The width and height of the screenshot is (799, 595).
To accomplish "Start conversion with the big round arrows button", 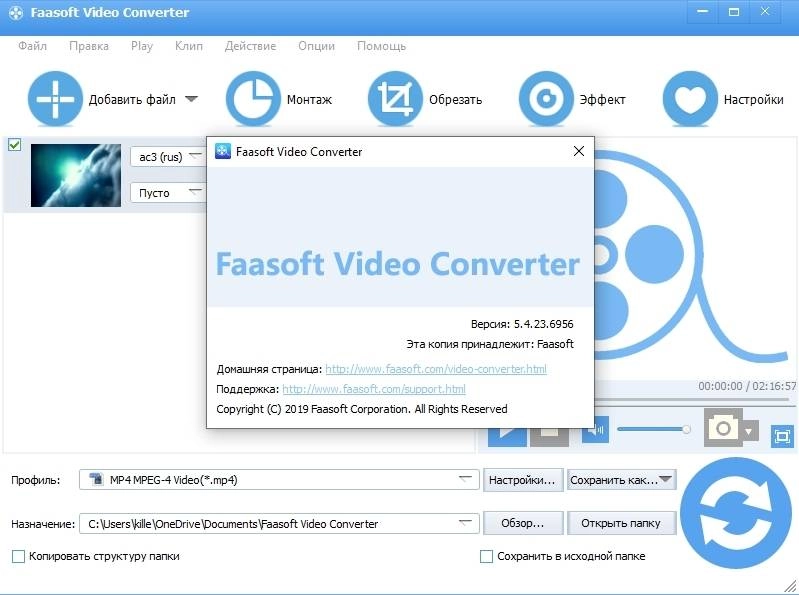I will pos(736,513).
